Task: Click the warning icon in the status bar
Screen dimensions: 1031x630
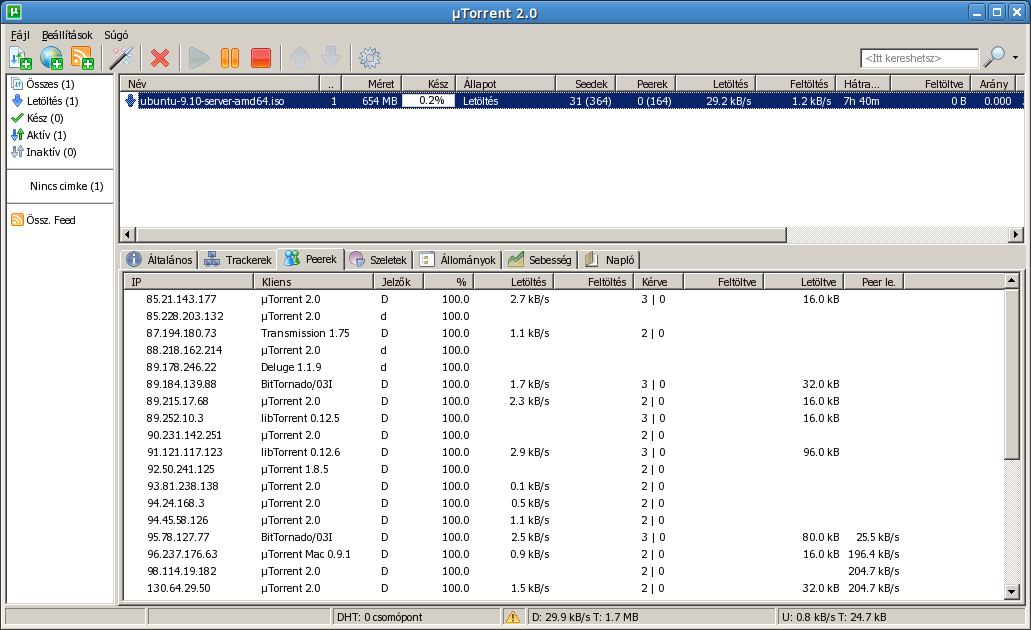Action: 512,617
